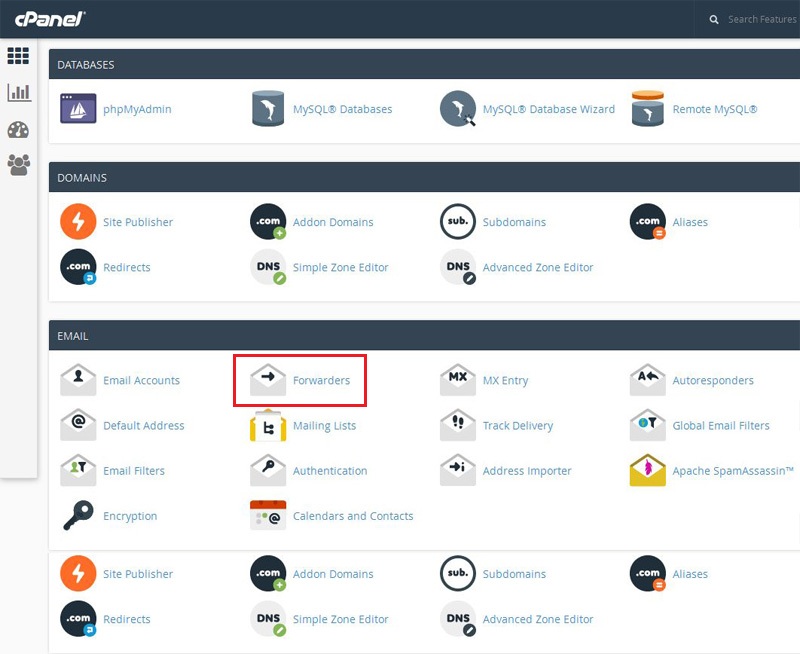Open the Mailing Lists link

tap(324, 425)
